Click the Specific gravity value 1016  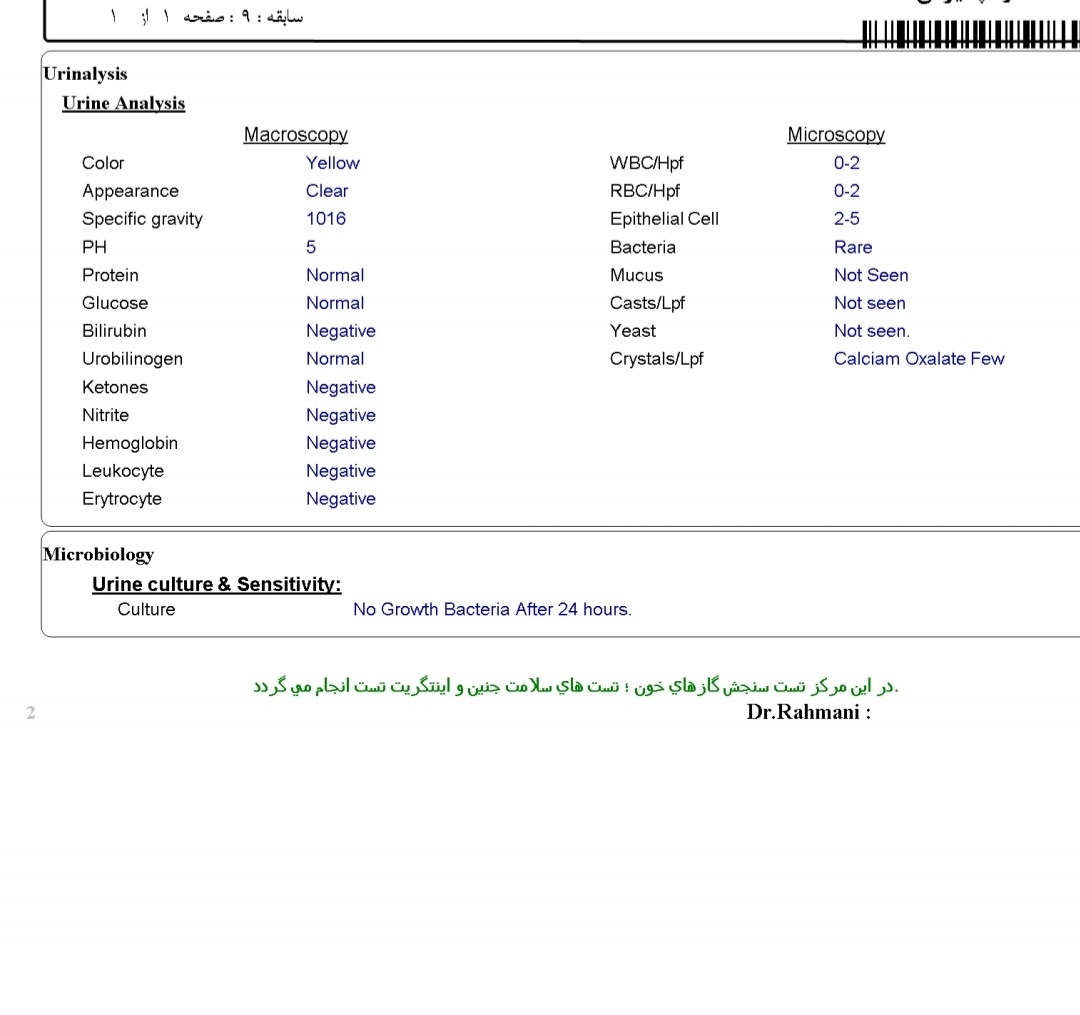tap(326, 219)
